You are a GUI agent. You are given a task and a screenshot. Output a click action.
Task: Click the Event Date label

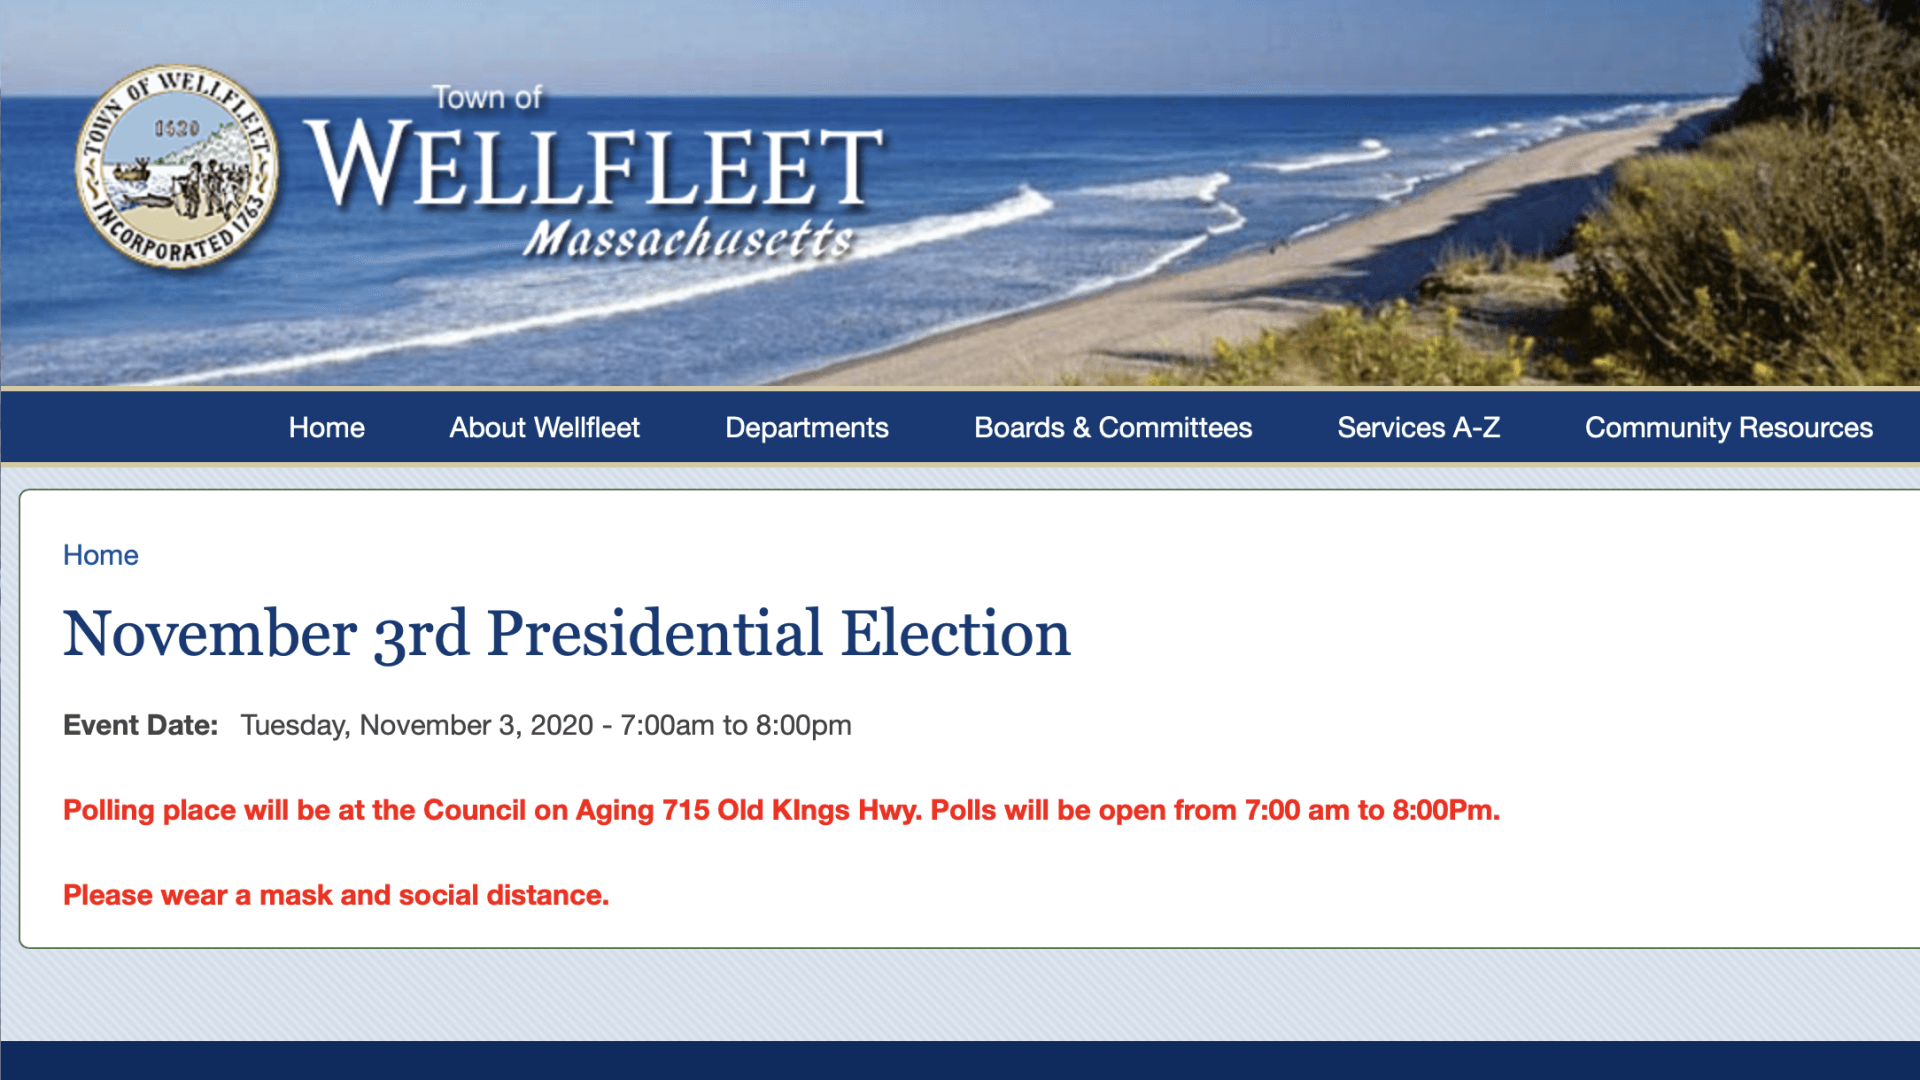pos(140,725)
